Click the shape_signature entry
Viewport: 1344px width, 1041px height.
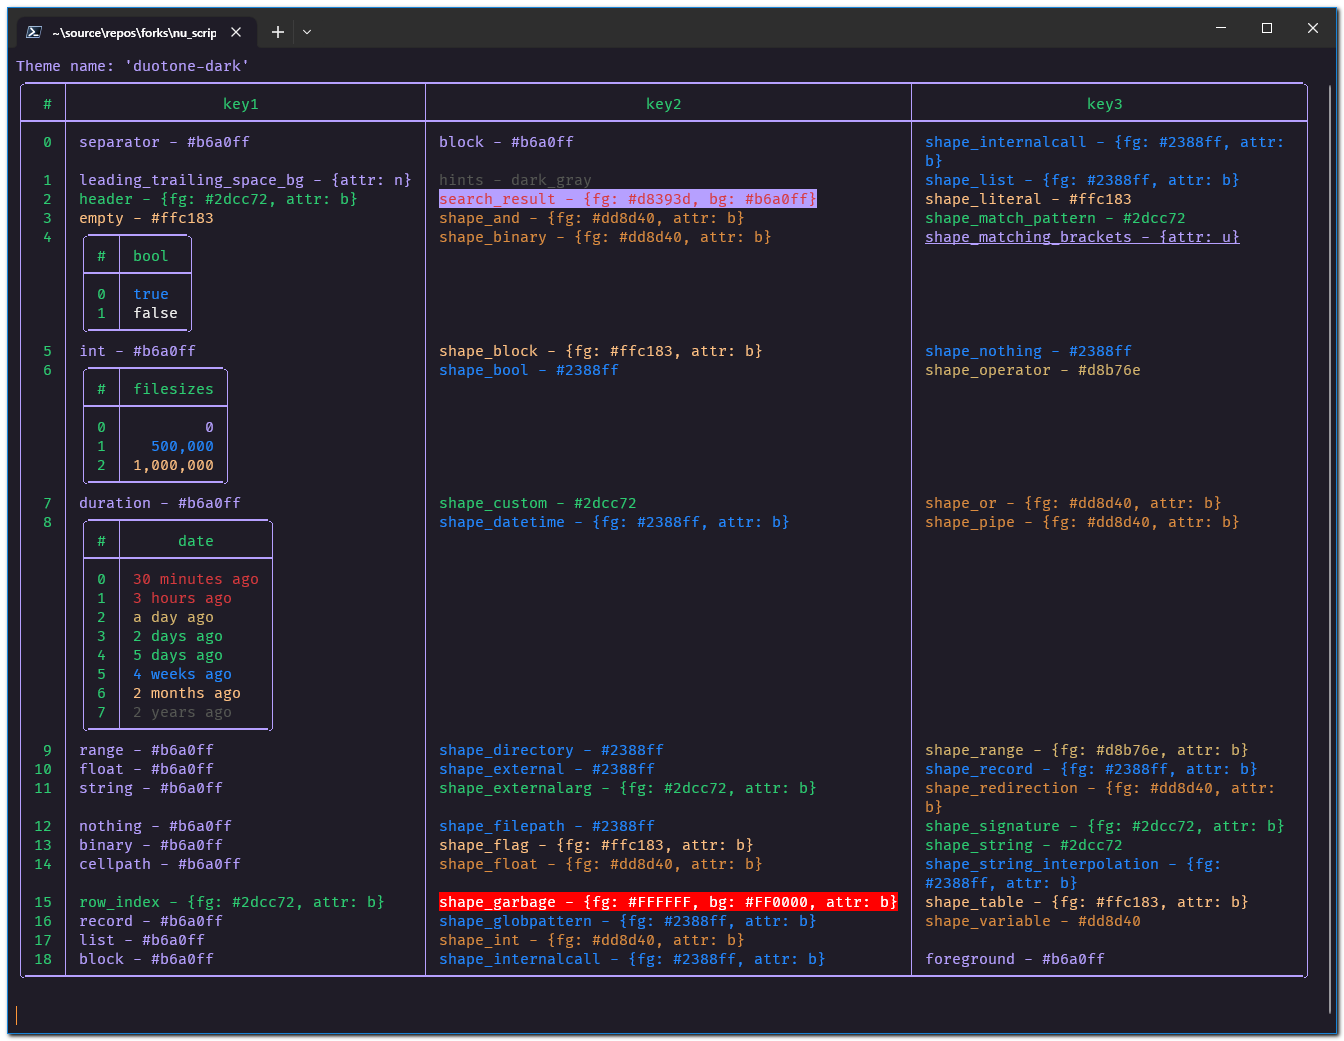tap(1105, 826)
